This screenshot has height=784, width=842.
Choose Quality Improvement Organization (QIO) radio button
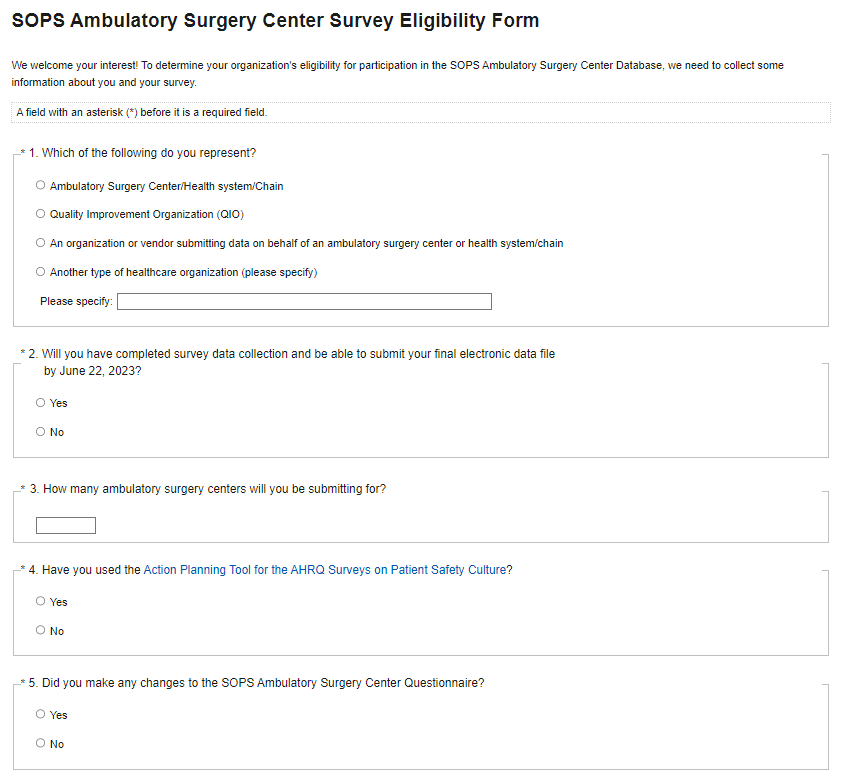[41, 214]
